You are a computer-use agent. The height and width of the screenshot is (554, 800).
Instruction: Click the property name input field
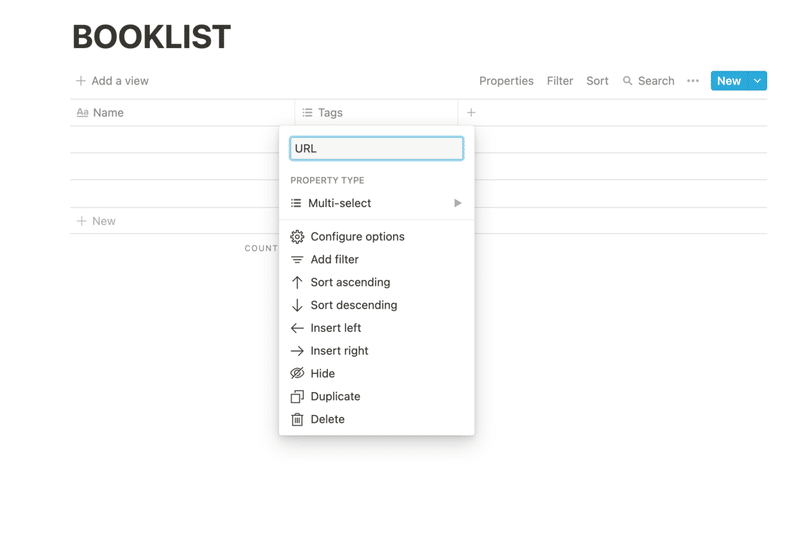click(x=376, y=148)
